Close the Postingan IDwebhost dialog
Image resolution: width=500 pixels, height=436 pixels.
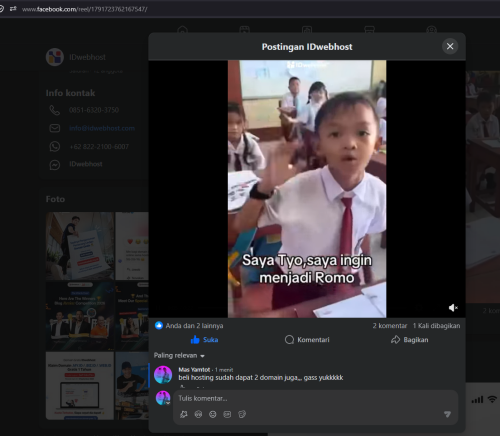click(450, 46)
